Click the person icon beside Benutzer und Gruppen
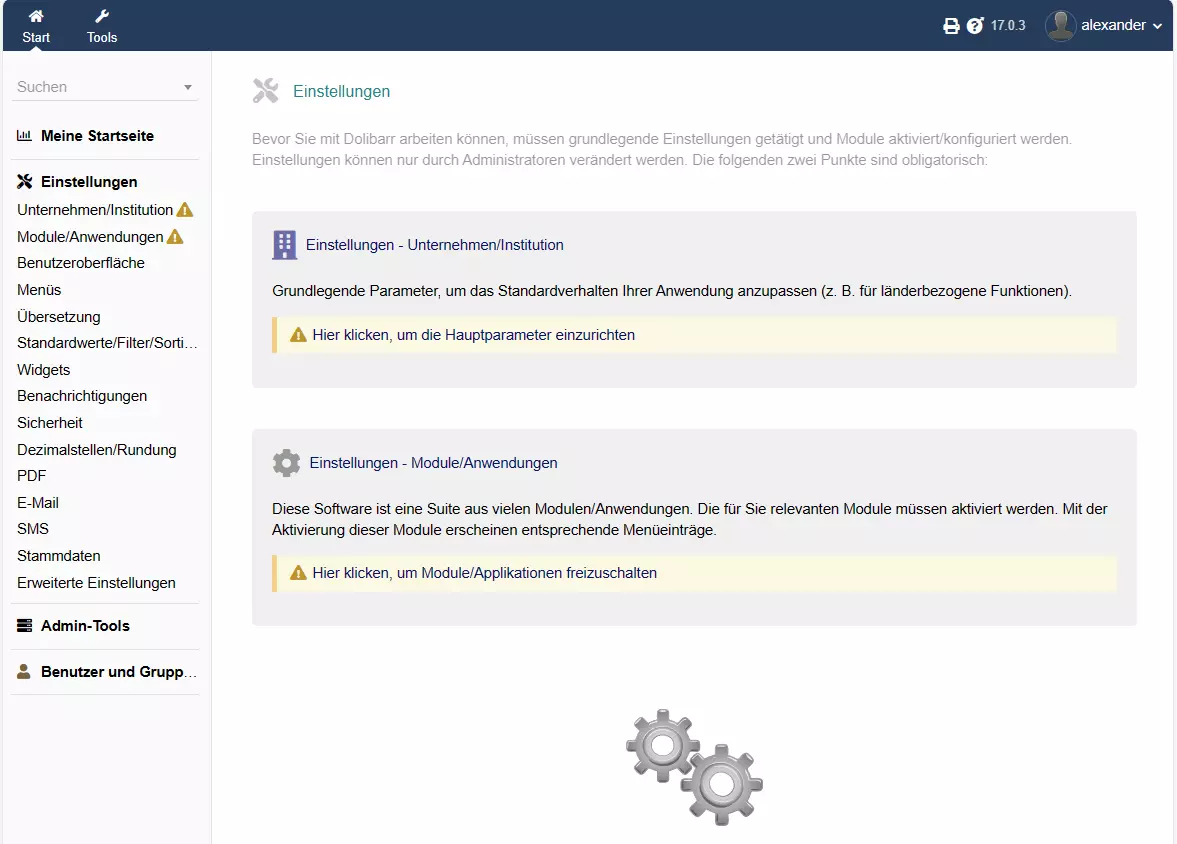The image size is (1177, 844). point(24,671)
